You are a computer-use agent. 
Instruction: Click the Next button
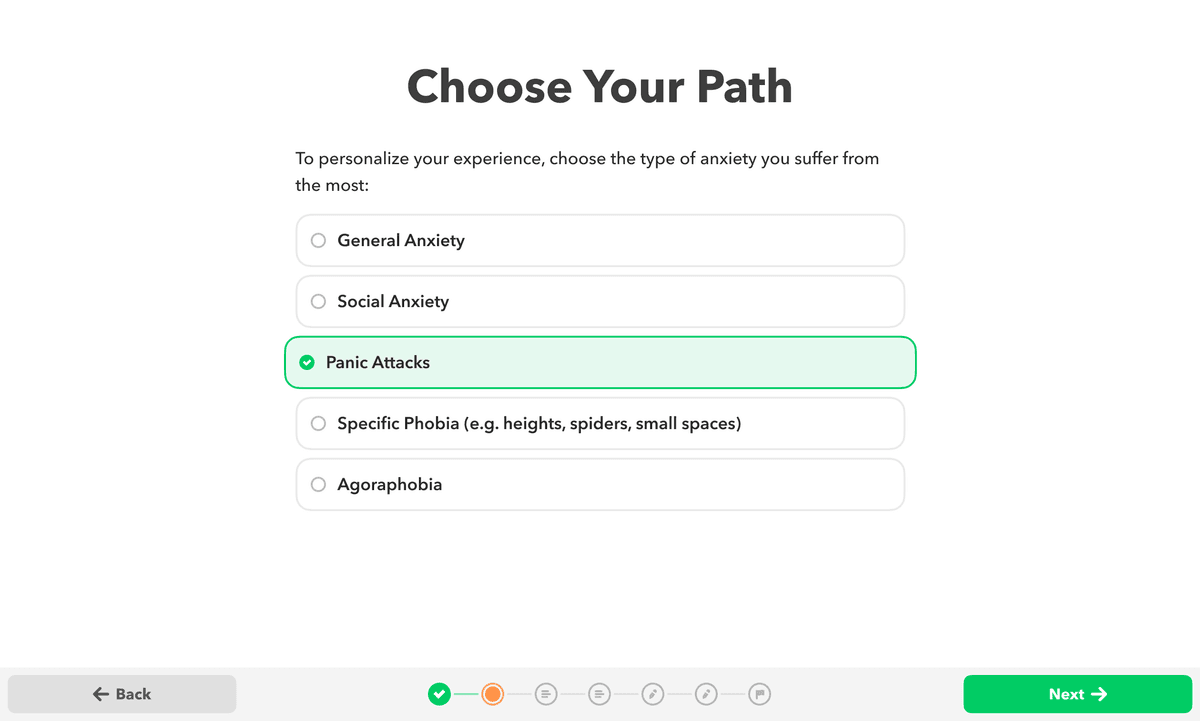pyautogui.click(x=1077, y=694)
